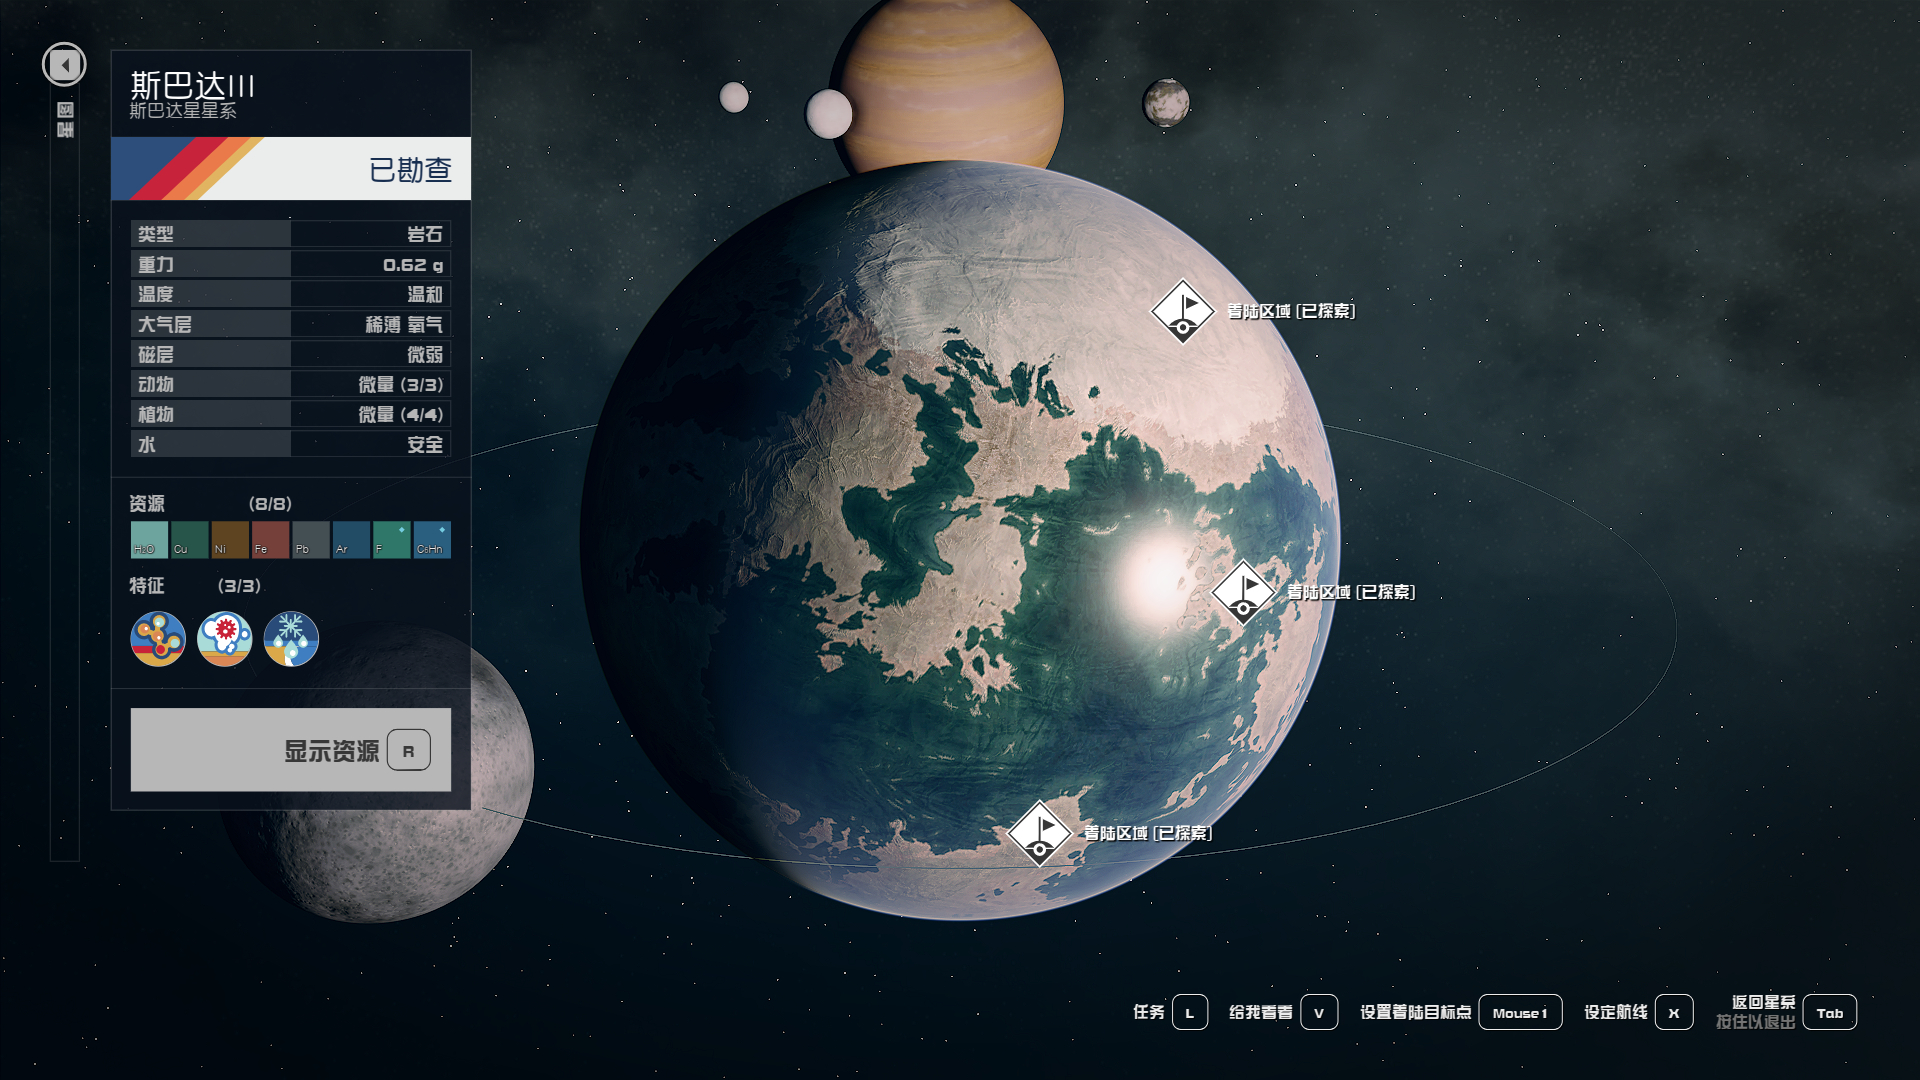Select the striped orange gas giant
1920x1080 pixels.
[947, 90]
